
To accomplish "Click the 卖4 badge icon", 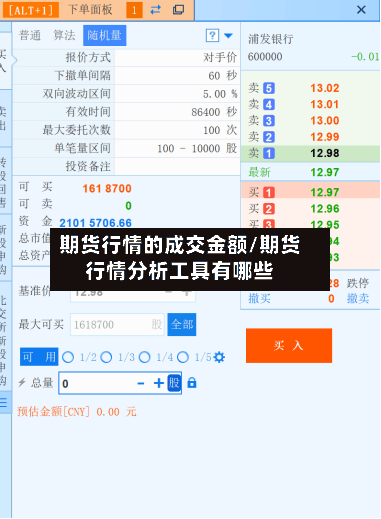I will tap(269, 104).
